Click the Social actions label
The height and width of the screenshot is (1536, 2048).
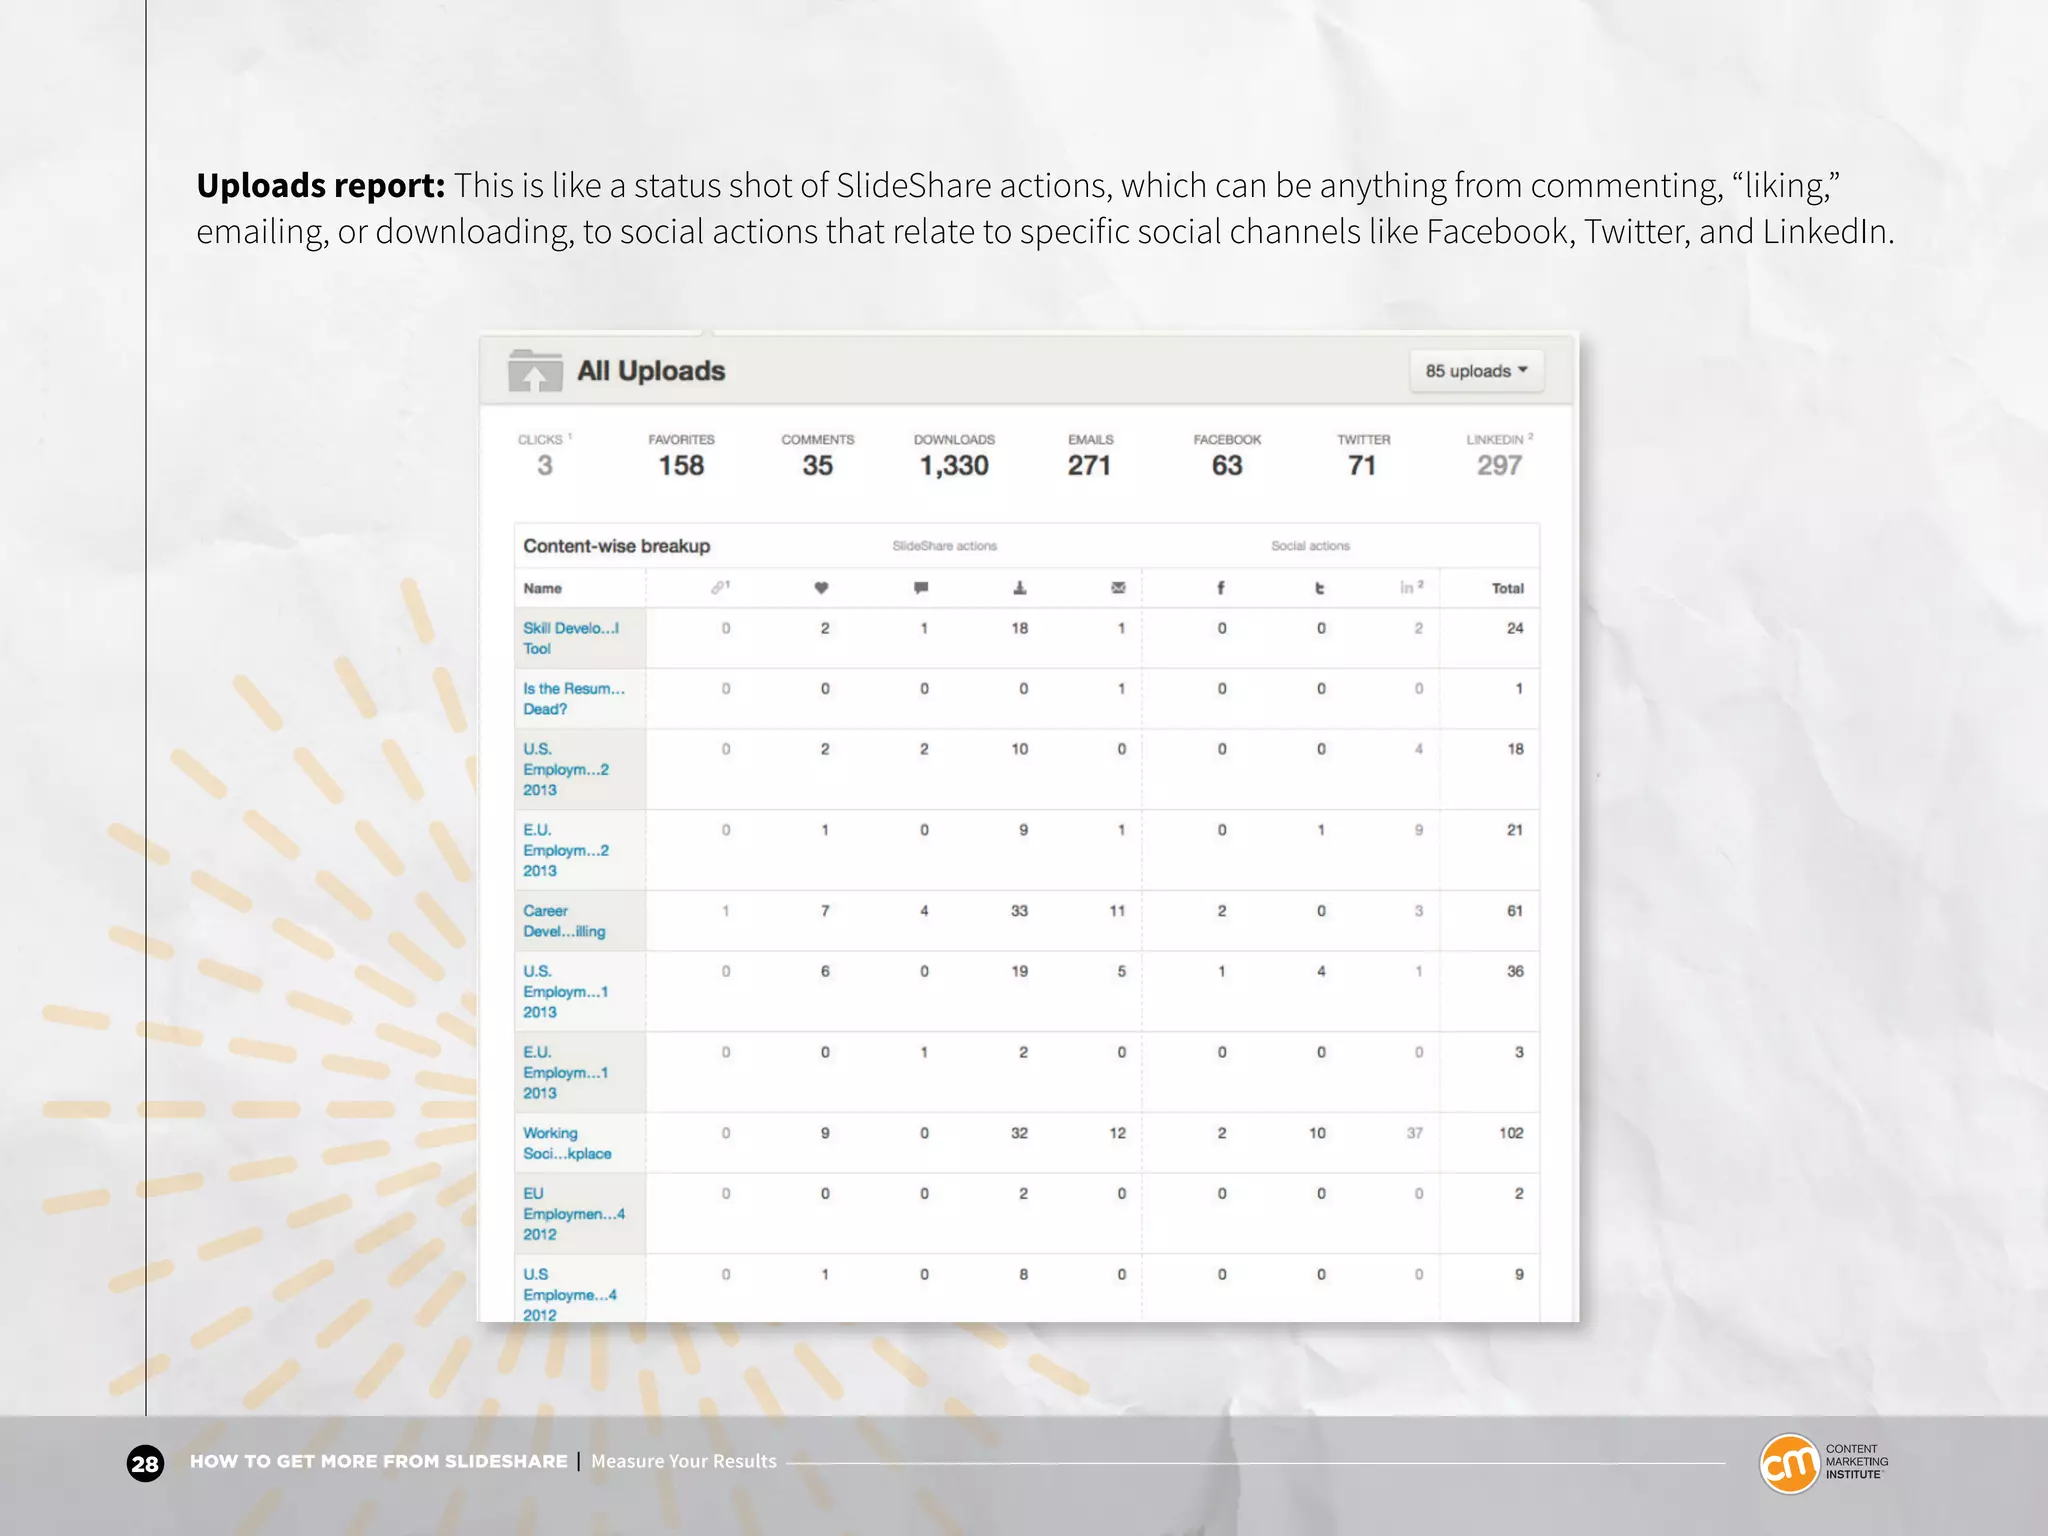click(1310, 546)
